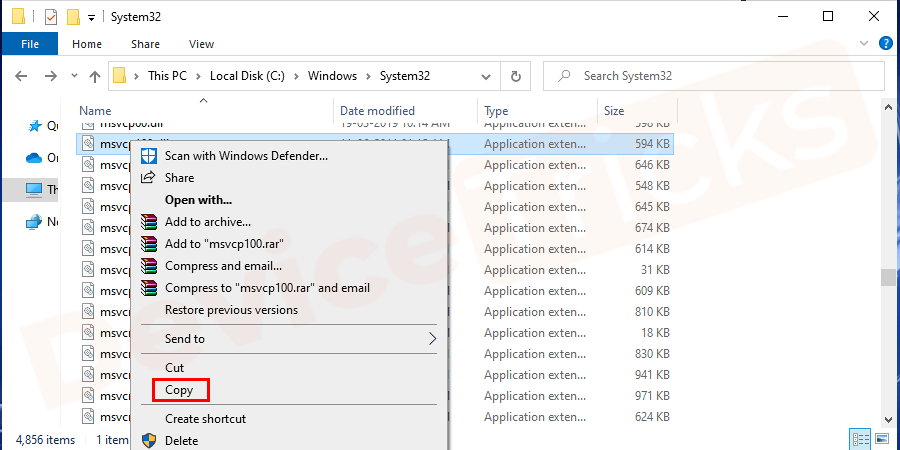Click System32 in the address breadcrumb
This screenshot has height=450, width=900.
[x=405, y=76]
